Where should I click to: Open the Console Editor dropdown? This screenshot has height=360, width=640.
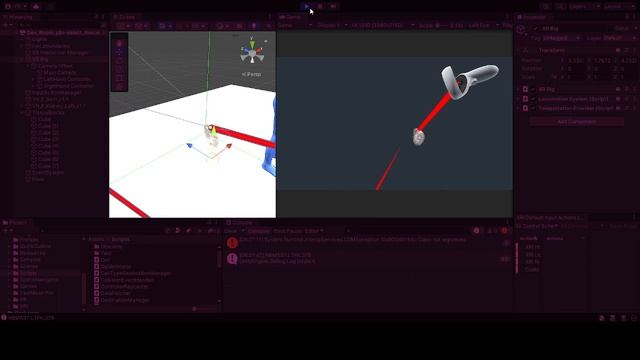[x=314, y=231]
